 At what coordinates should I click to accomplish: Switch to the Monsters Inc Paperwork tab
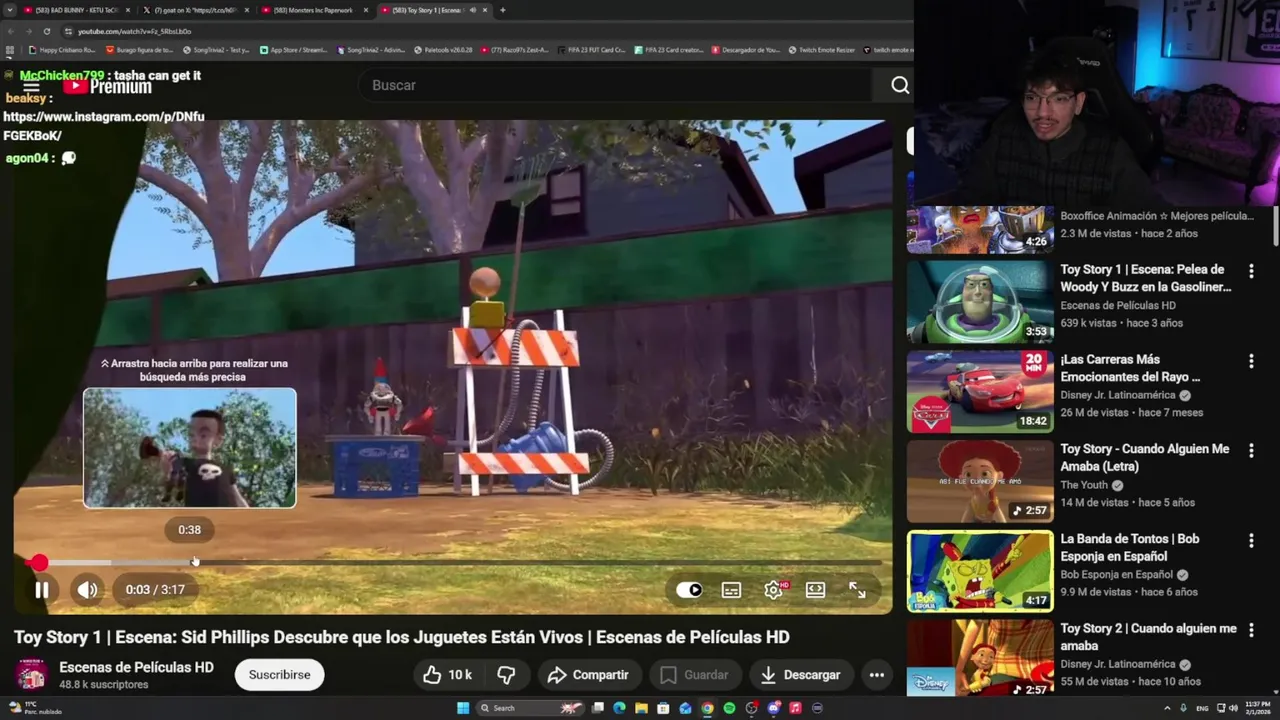click(x=313, y=10)
